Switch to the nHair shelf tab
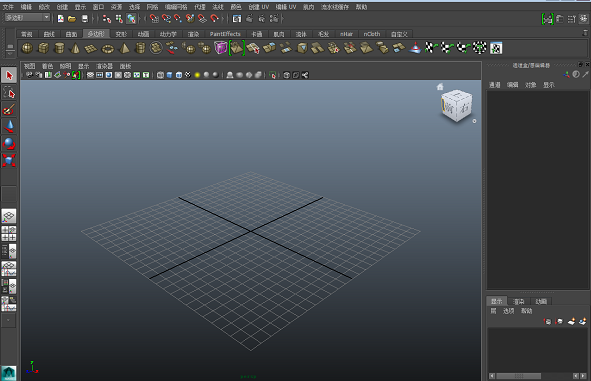This screenshot has height=381, width=591. tap(346, 34)
